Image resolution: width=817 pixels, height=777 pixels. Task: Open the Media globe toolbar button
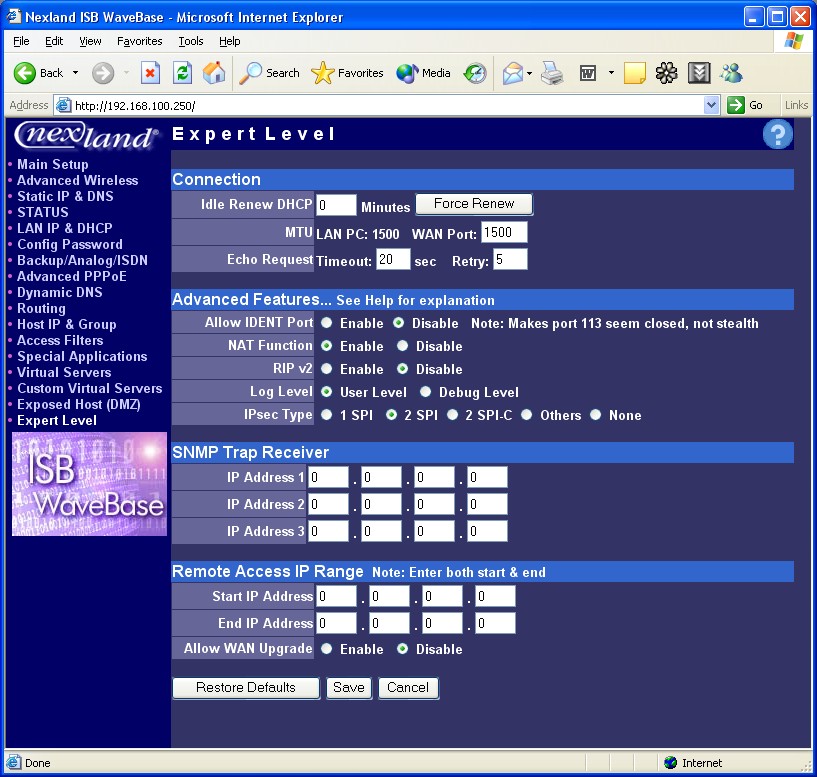[423, 73]
